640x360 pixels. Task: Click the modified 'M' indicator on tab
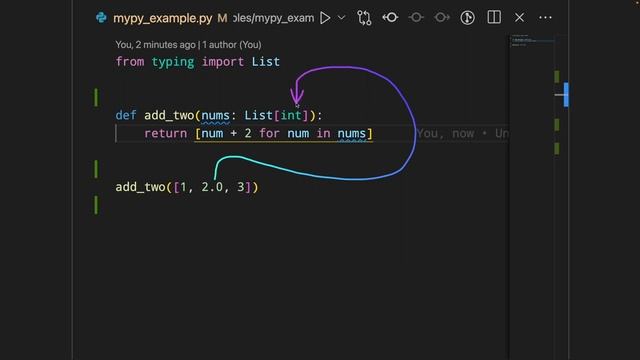coord(222,18)
